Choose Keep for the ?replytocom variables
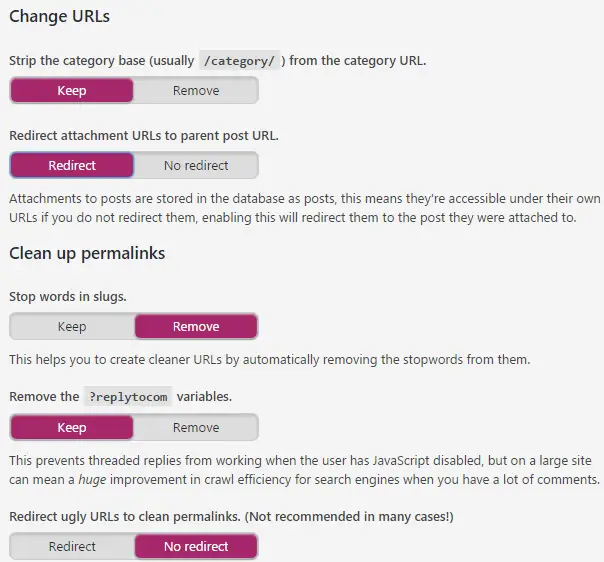This screenshot has height=562, width=604. [72, 428]
